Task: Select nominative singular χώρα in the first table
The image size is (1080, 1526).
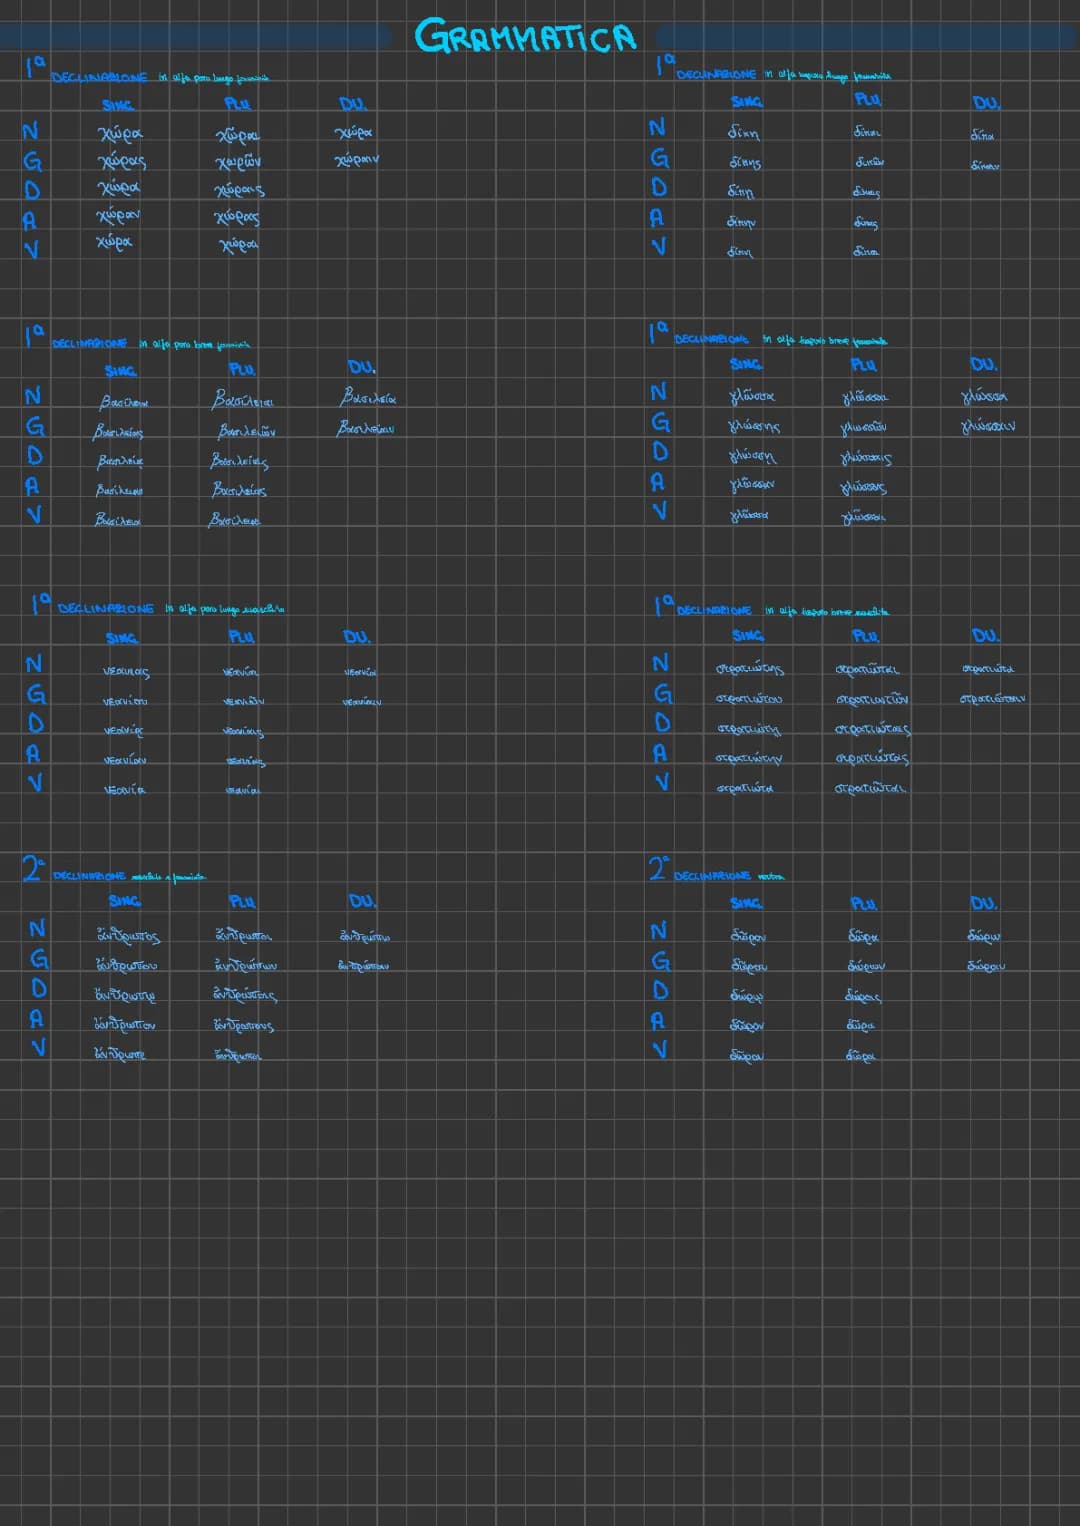Action: [120, 133]
